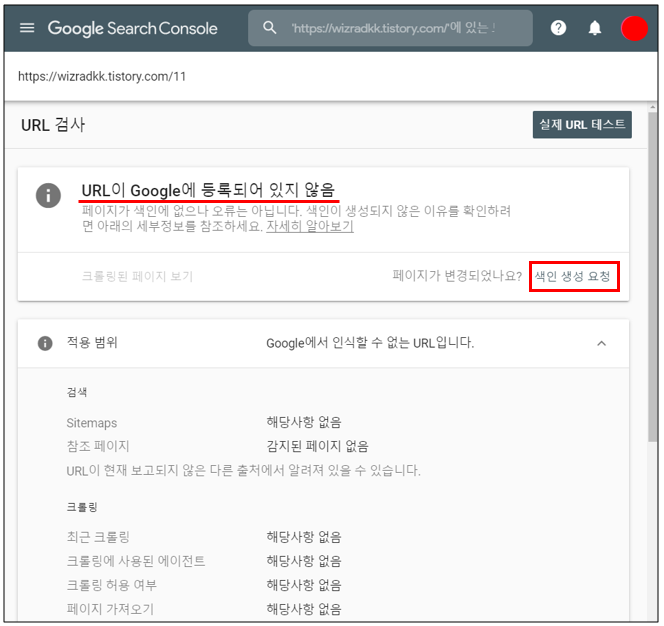Click the 적용 범위 label

(92, 342)
